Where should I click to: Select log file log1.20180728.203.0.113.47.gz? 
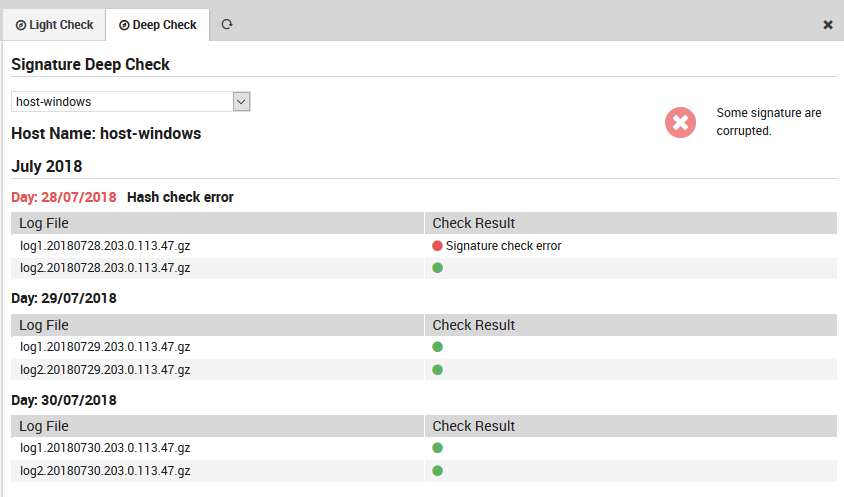105,246
